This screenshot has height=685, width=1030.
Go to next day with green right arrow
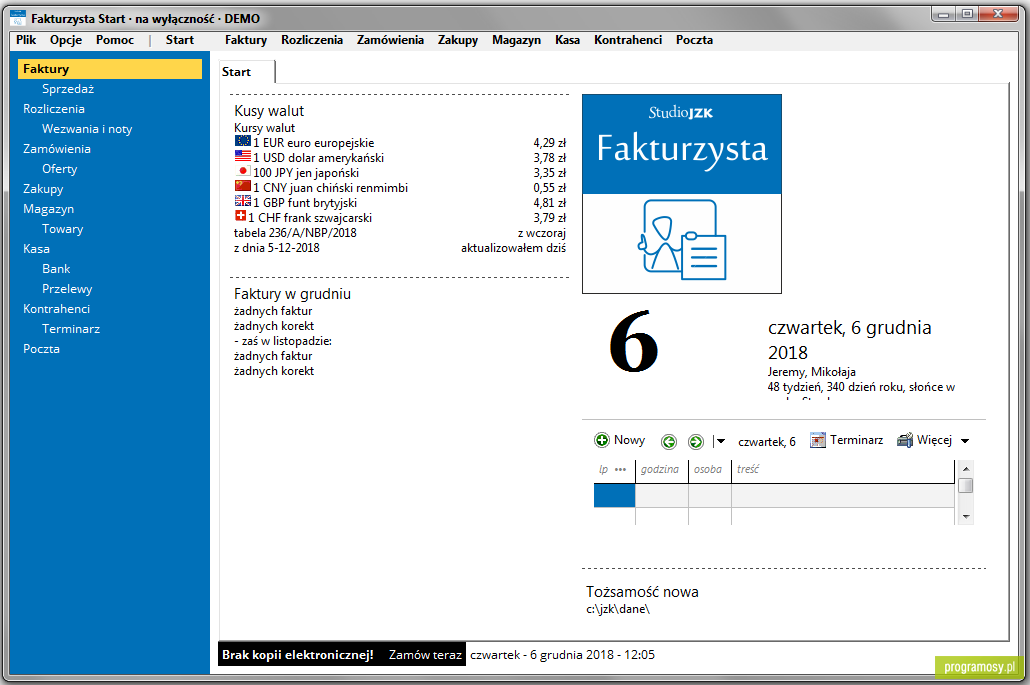tap(696, 441)
